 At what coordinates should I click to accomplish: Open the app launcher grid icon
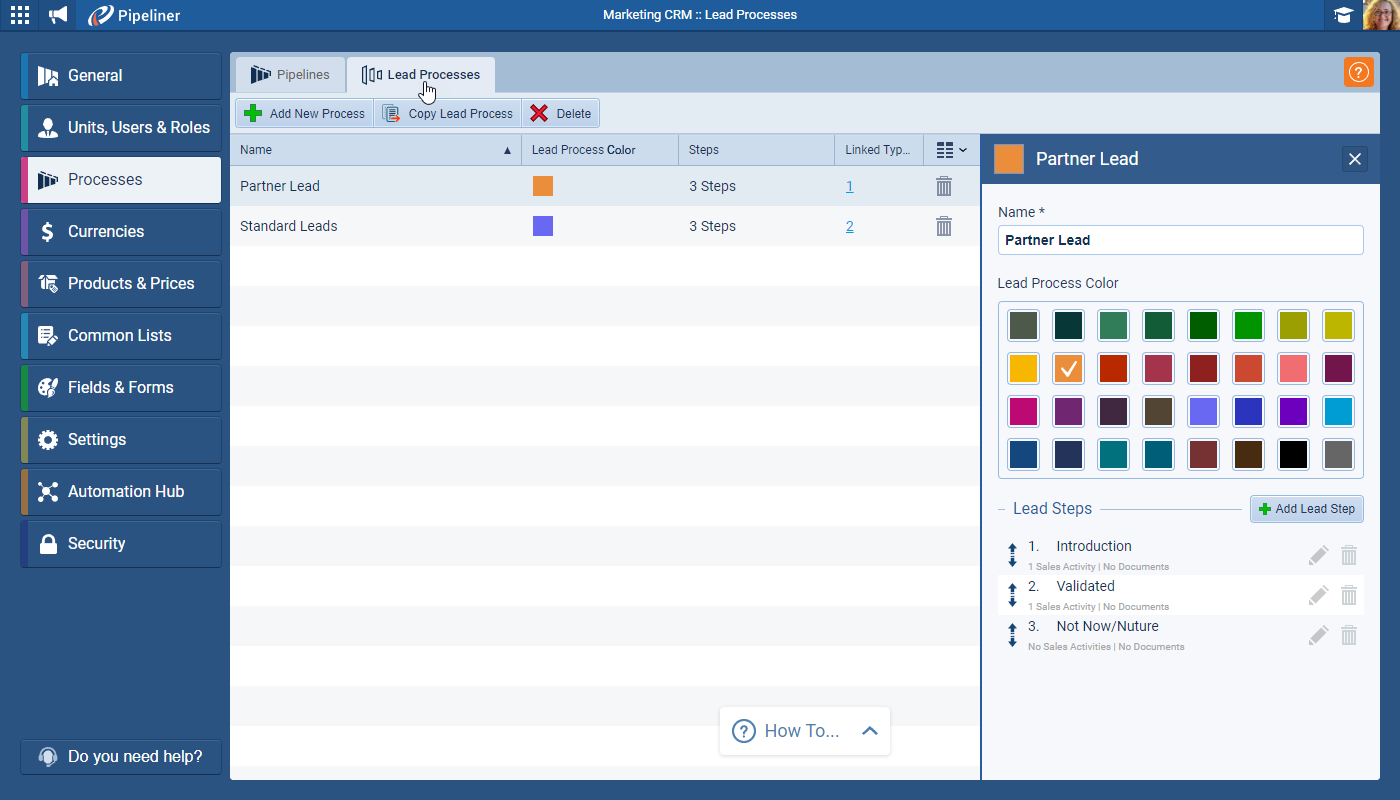pos(20,15)
